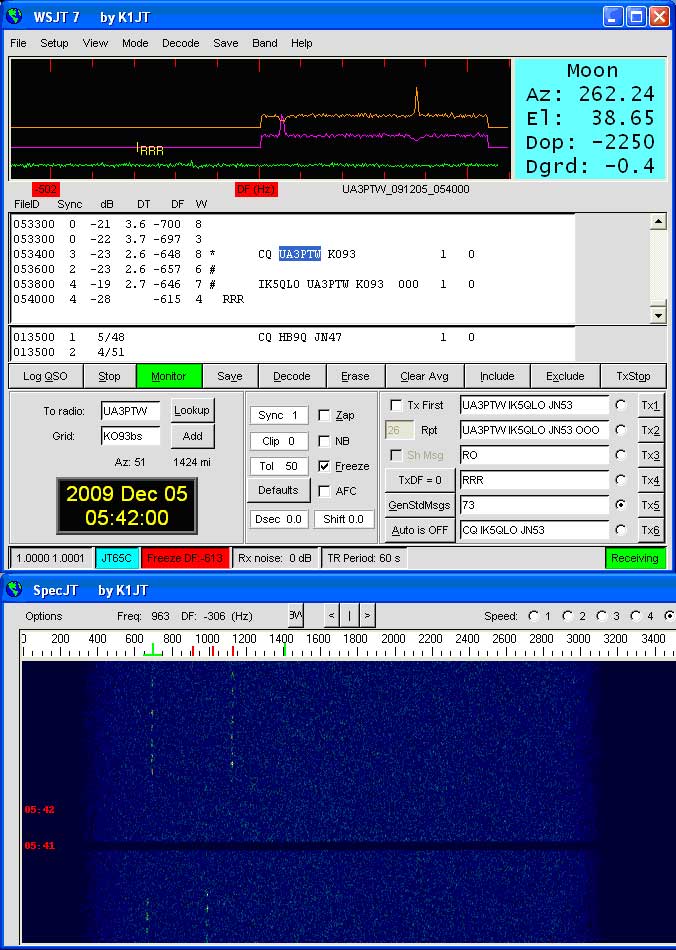676x950 pixels.
Task: Click the Auto is OFF button
Action: [x=420, y=530]
